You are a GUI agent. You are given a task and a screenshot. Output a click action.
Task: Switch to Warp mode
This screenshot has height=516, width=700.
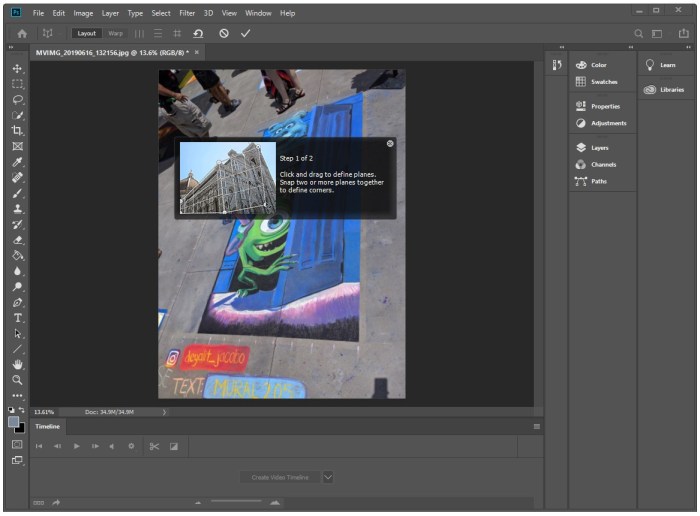115,33
